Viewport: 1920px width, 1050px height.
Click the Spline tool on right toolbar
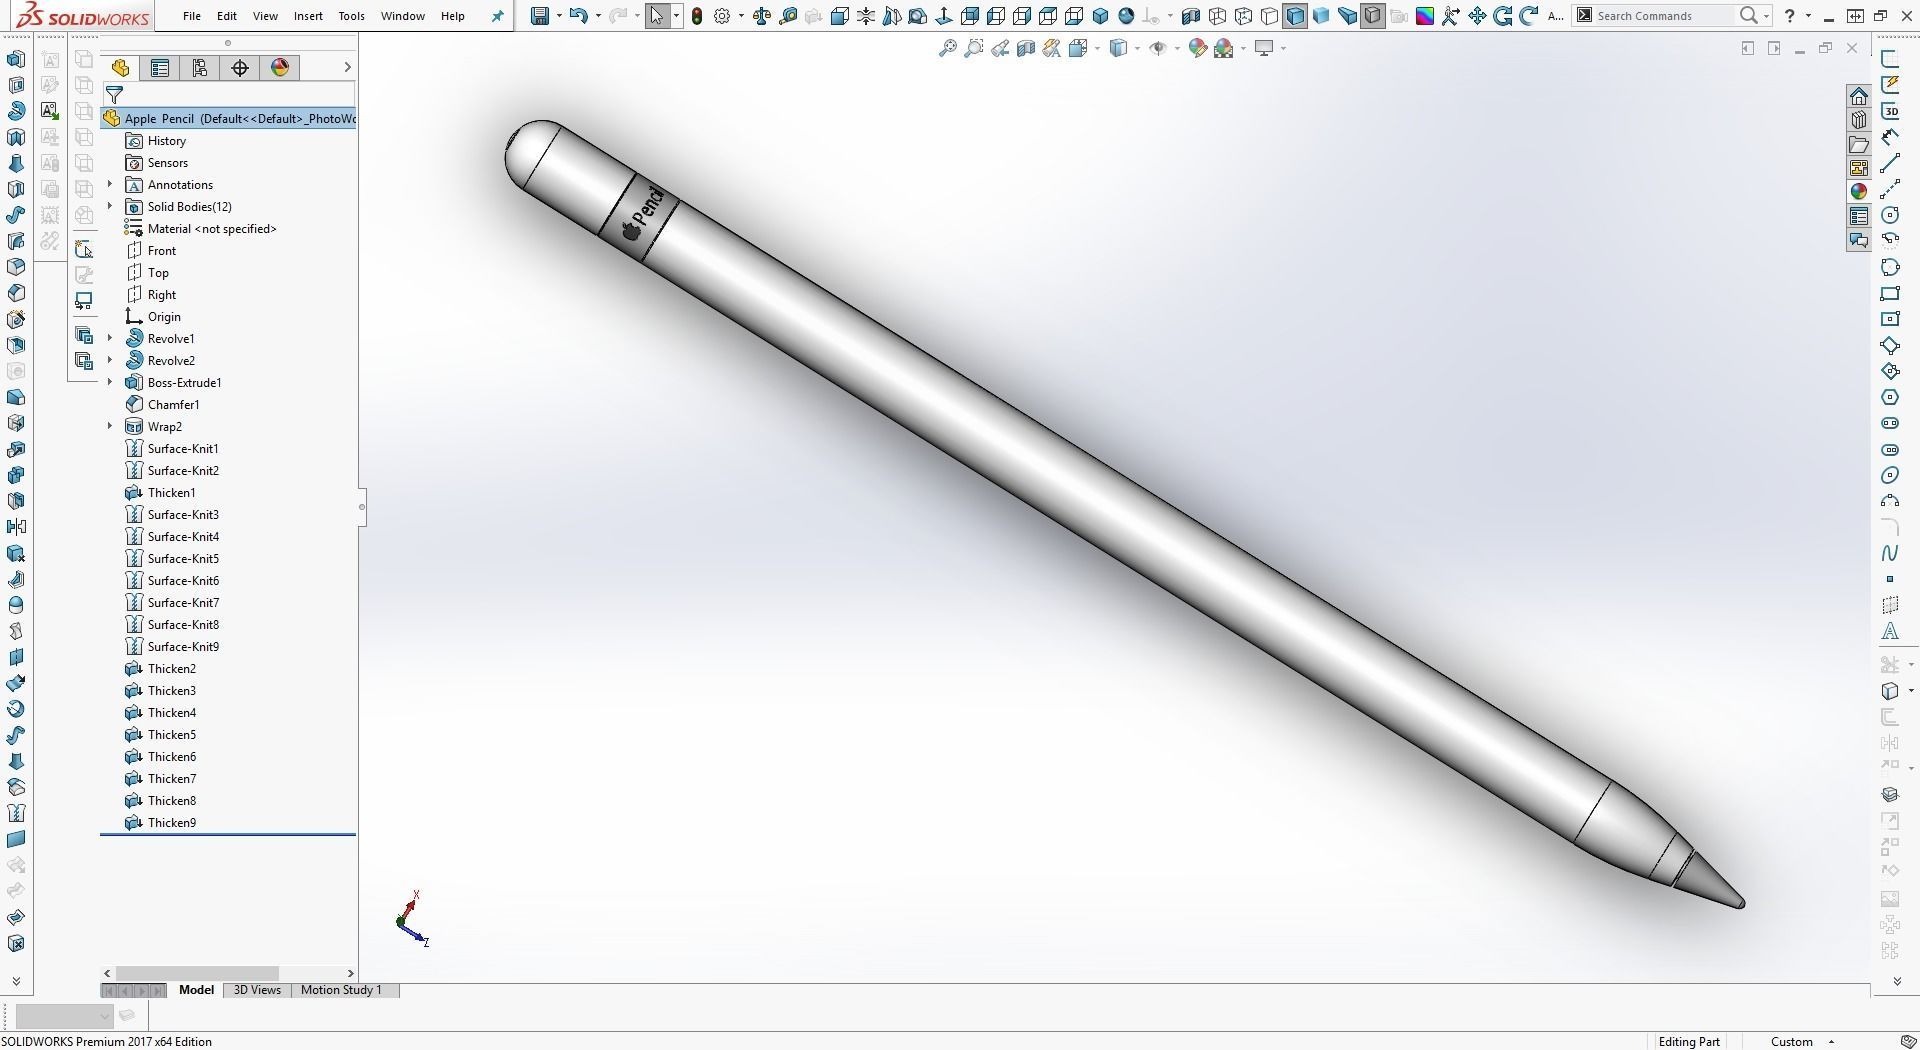point(1890,553)
